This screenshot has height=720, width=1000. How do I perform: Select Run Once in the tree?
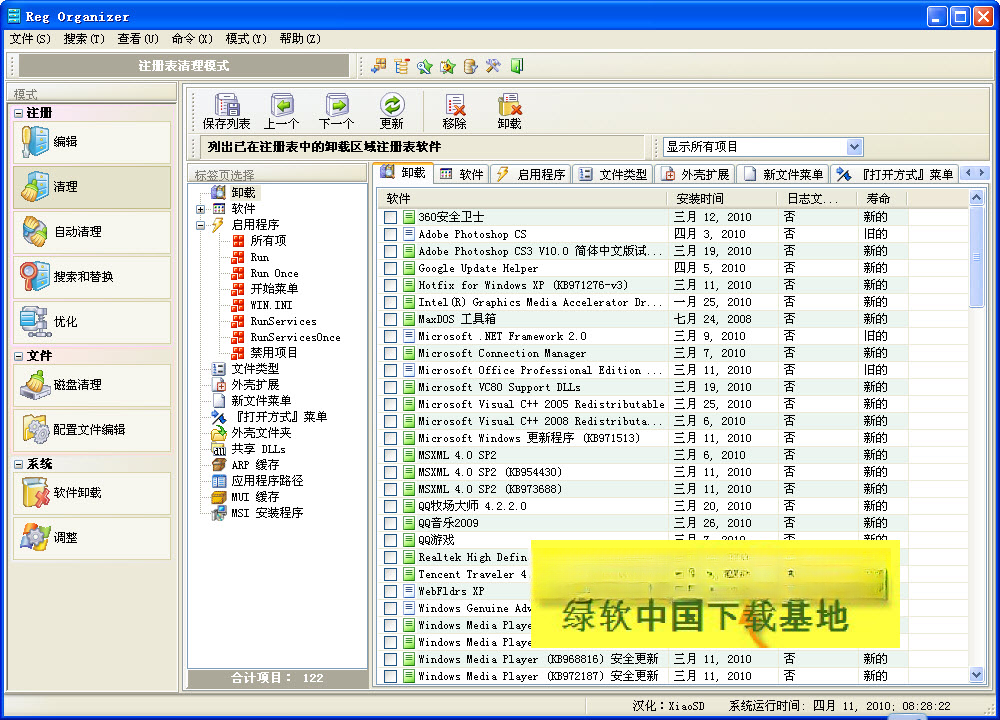pyautogui.click(x=274, y=273)
